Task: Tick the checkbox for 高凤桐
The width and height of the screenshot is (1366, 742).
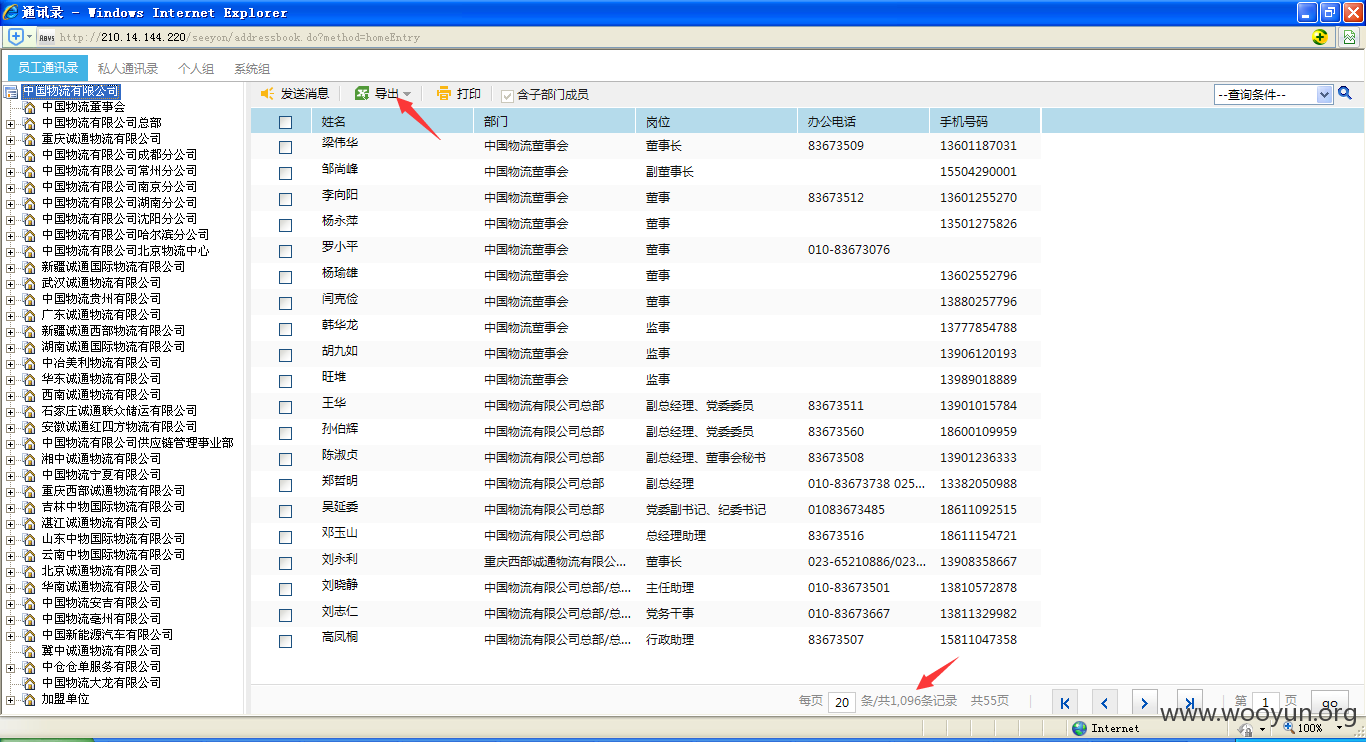Action: coord(286,641)
